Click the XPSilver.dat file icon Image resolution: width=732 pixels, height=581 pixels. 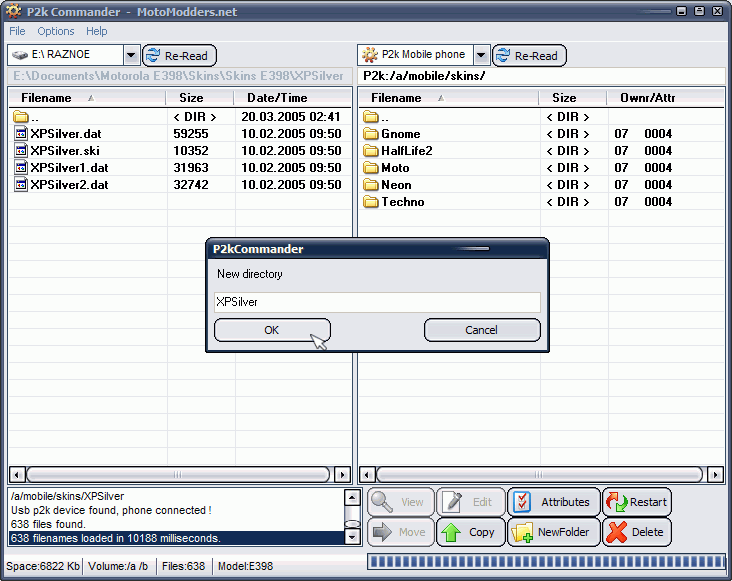[x=21, y=134]
